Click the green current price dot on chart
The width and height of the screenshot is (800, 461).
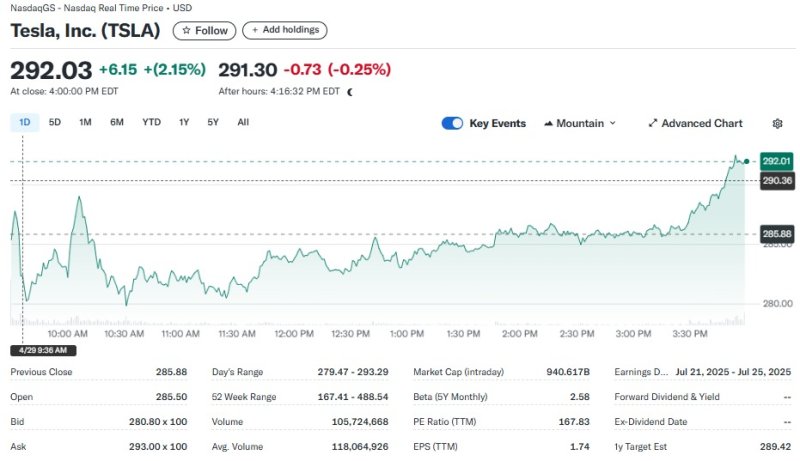(746, 161)
